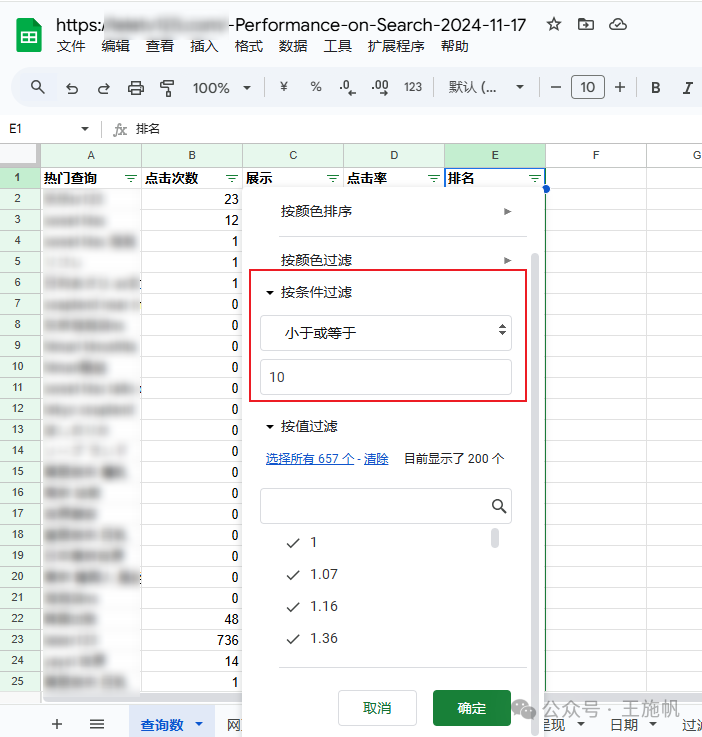Uncheck value 1.36 in filter list
Image resolution: width=702 pixels, height=737 pixels.
click(x=293, y=639)
